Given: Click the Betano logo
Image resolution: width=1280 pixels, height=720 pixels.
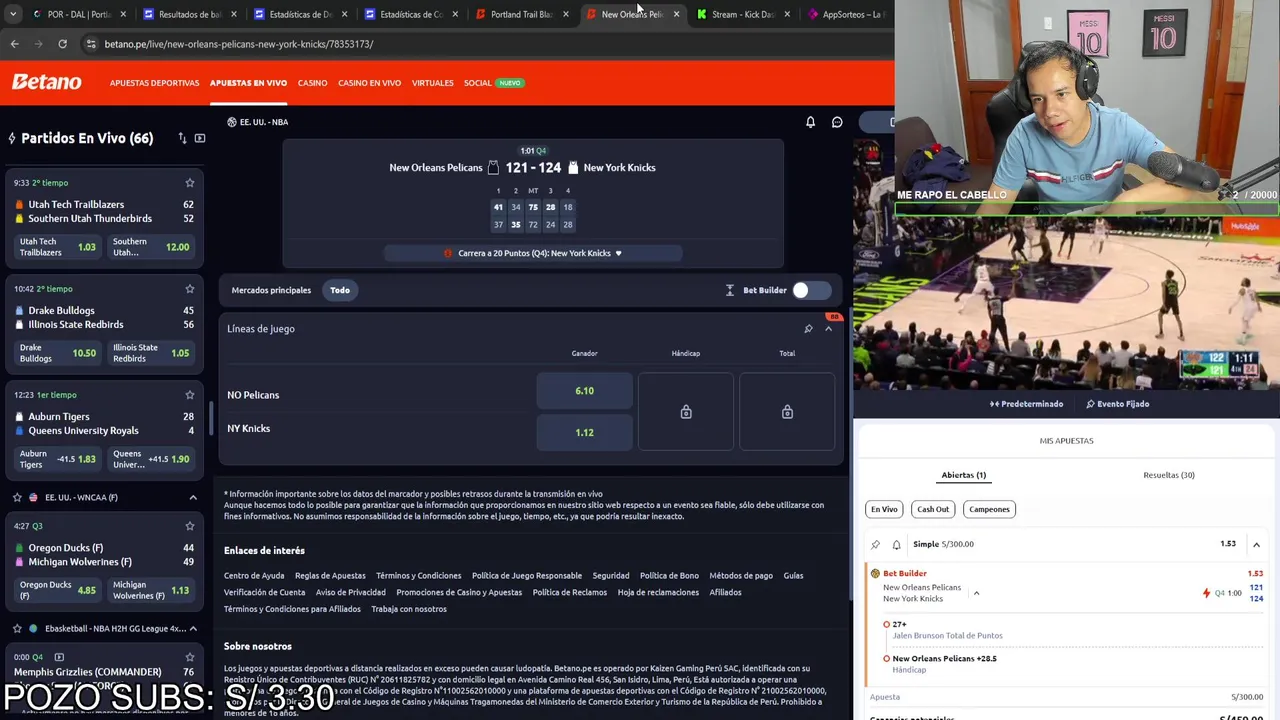Looking at the screenshot, I should [47, 82].
